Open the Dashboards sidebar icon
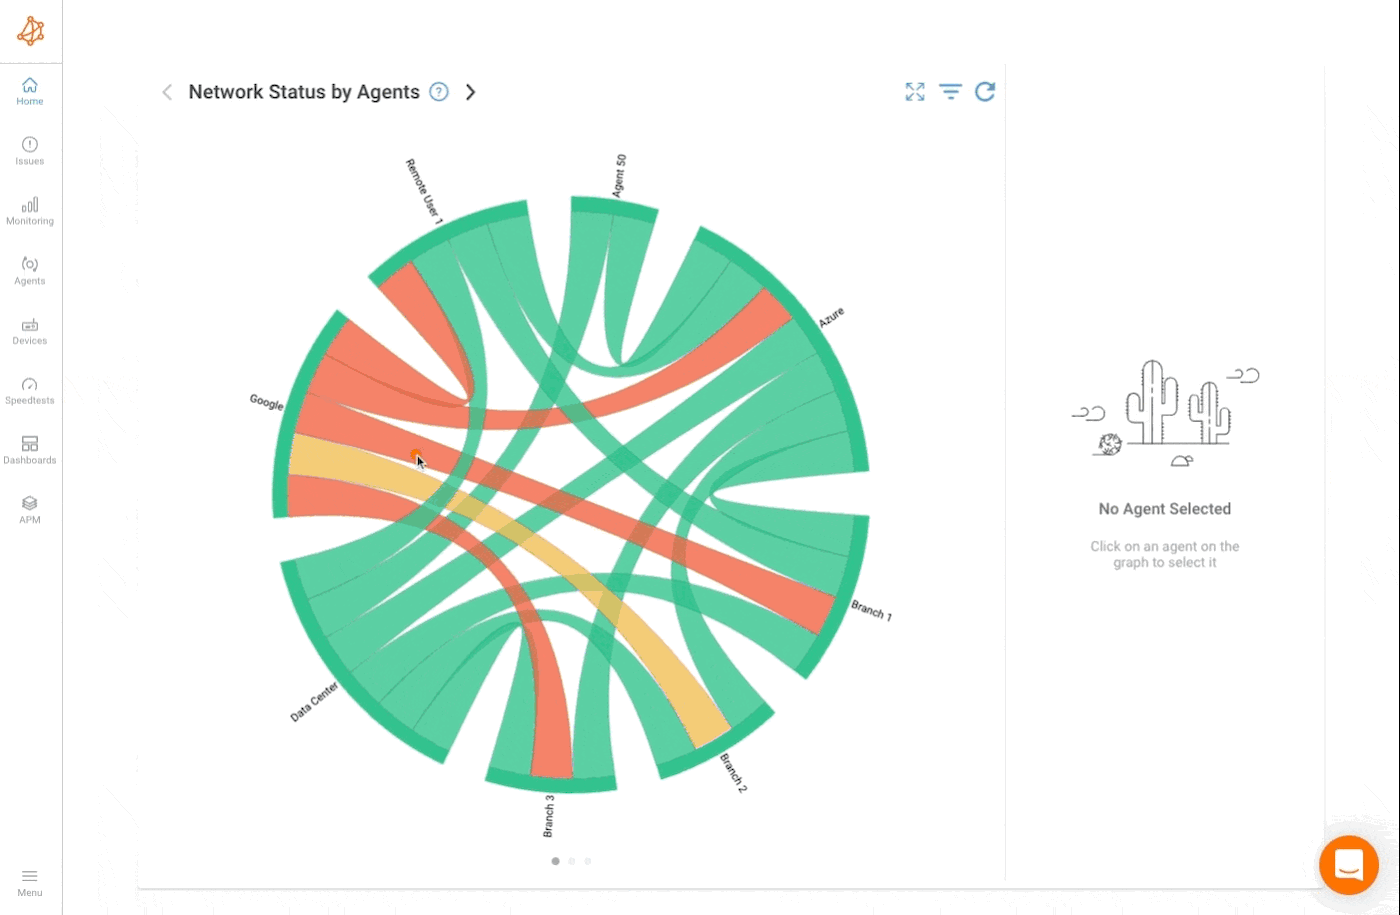This screenshot has height=915, width=1400. click(30, 450)
